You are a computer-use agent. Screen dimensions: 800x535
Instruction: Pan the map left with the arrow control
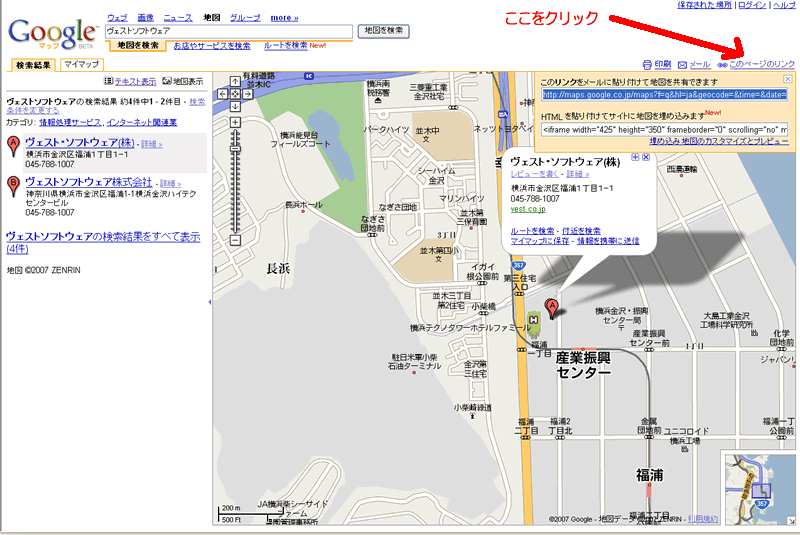point(222,94)
